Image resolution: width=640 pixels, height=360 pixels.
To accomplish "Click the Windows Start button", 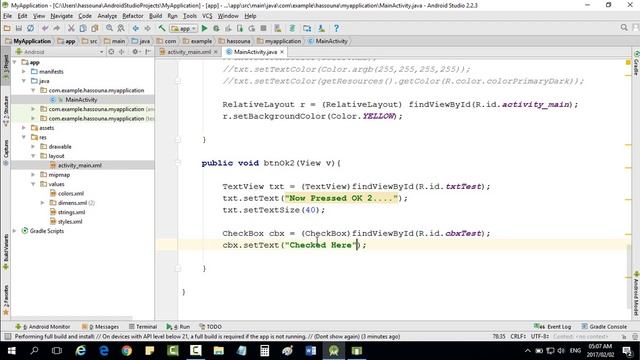I will [x=11, y=351].
